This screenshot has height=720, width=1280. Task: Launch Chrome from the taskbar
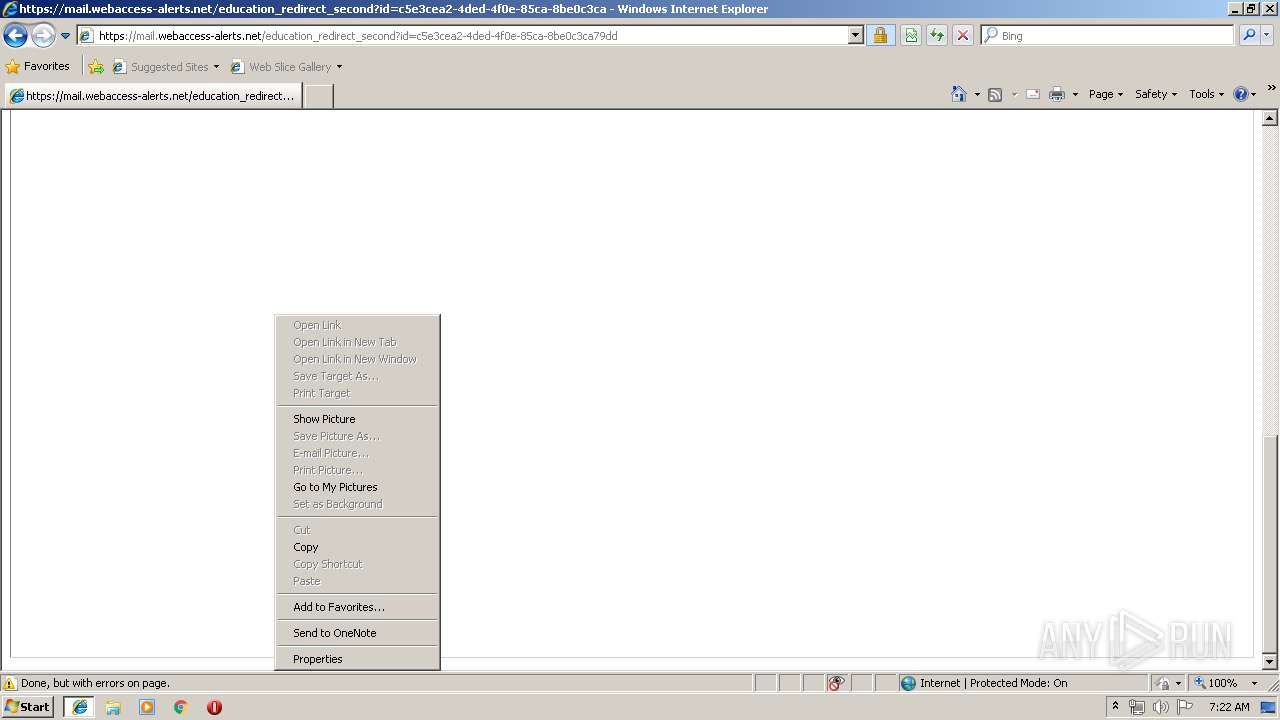[181, 707]
